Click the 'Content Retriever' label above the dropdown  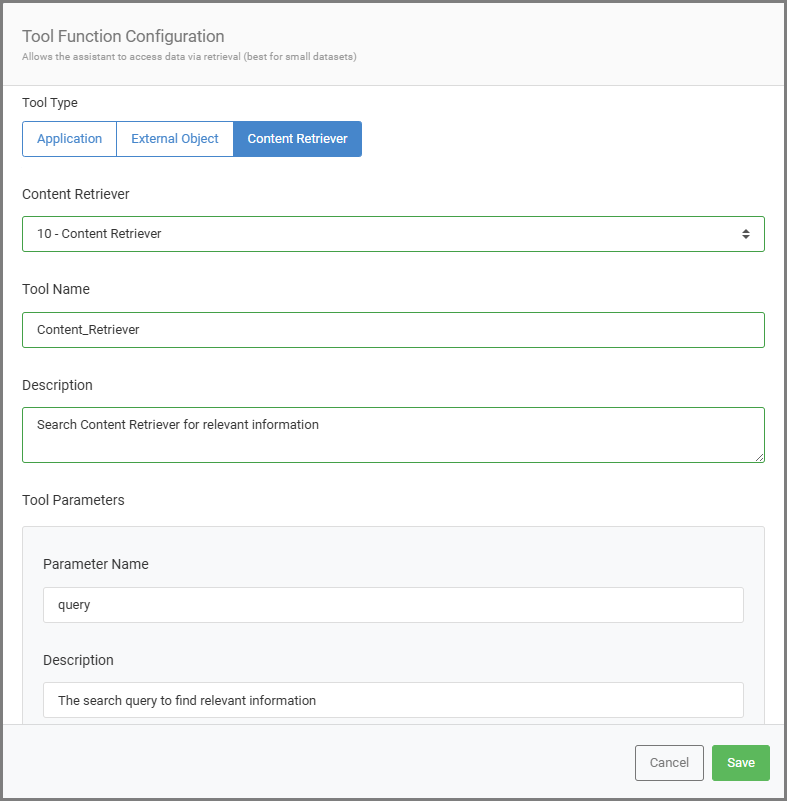76,194
